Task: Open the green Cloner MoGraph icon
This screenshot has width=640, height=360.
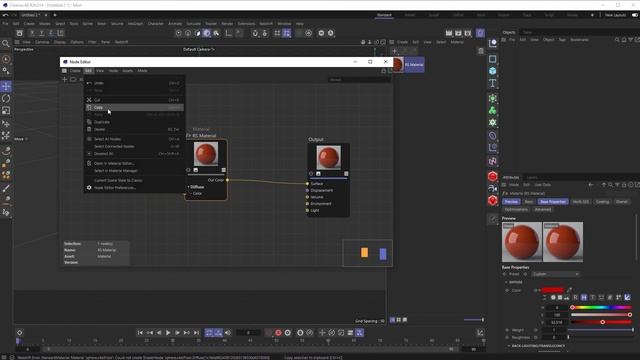Action: pos(493,110)
